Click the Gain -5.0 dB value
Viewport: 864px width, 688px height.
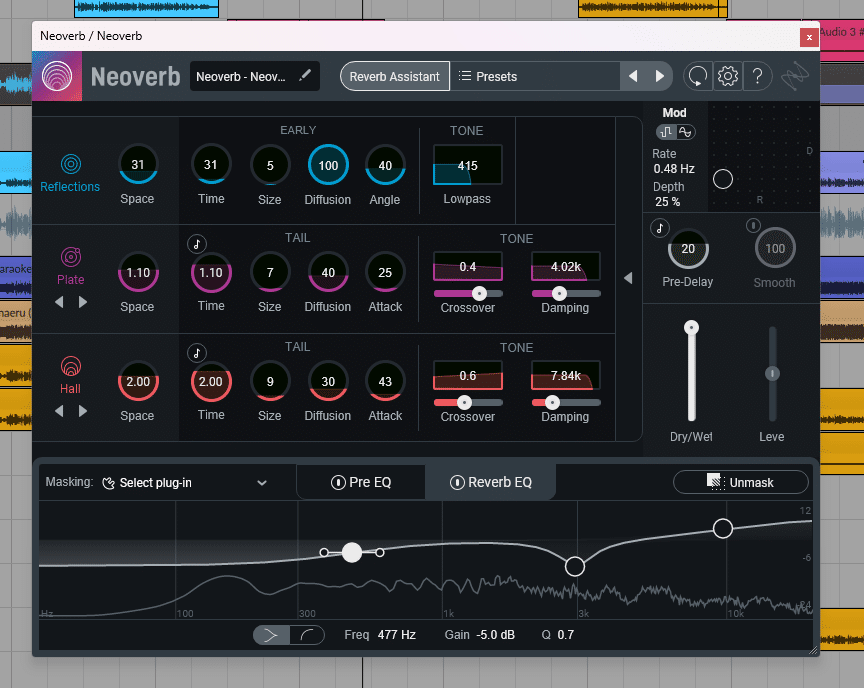495,635
